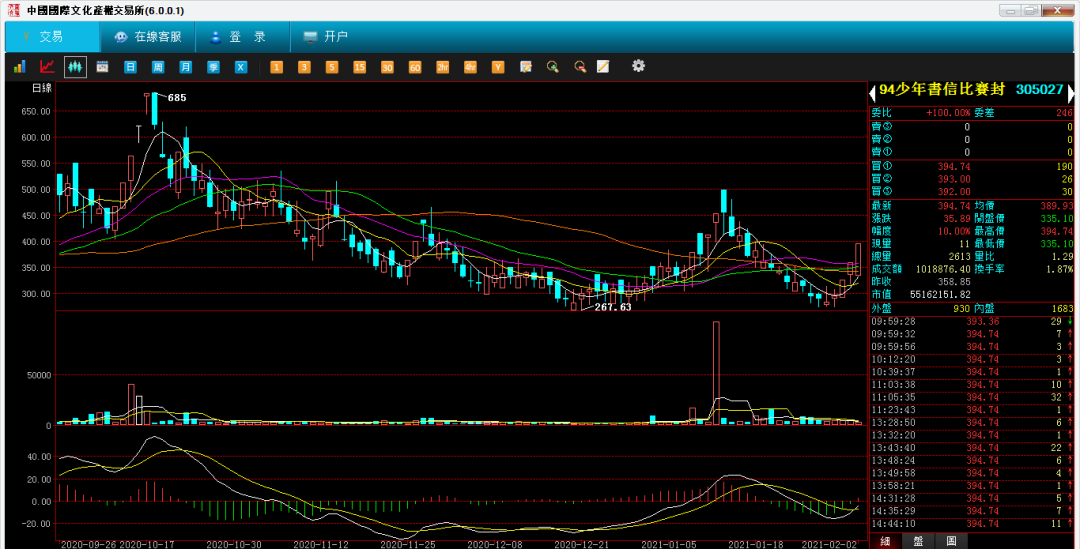1080x549 pixels.
Task: Click the 14:44:10 trade record row
Action: click(x=972, y=524)
